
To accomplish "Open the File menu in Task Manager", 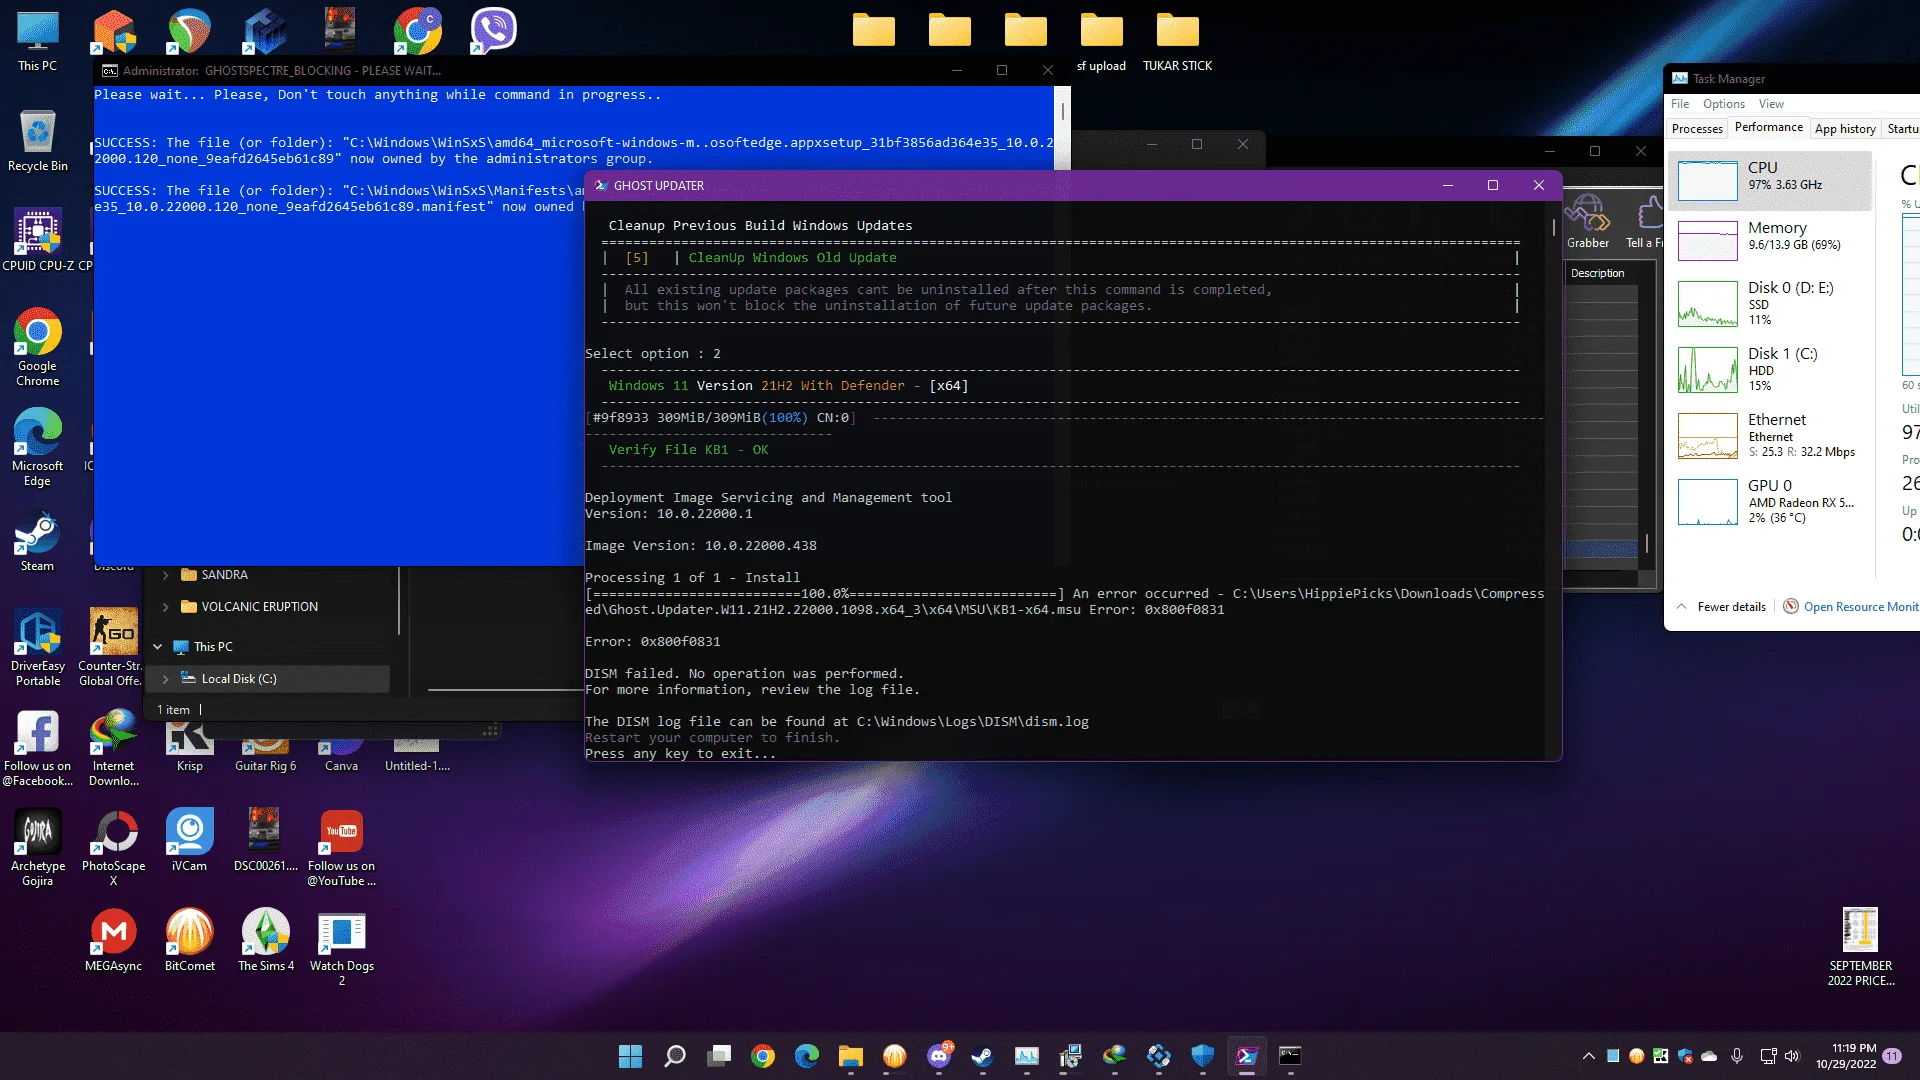I will pyautogui.click(x=1680, y=104).
